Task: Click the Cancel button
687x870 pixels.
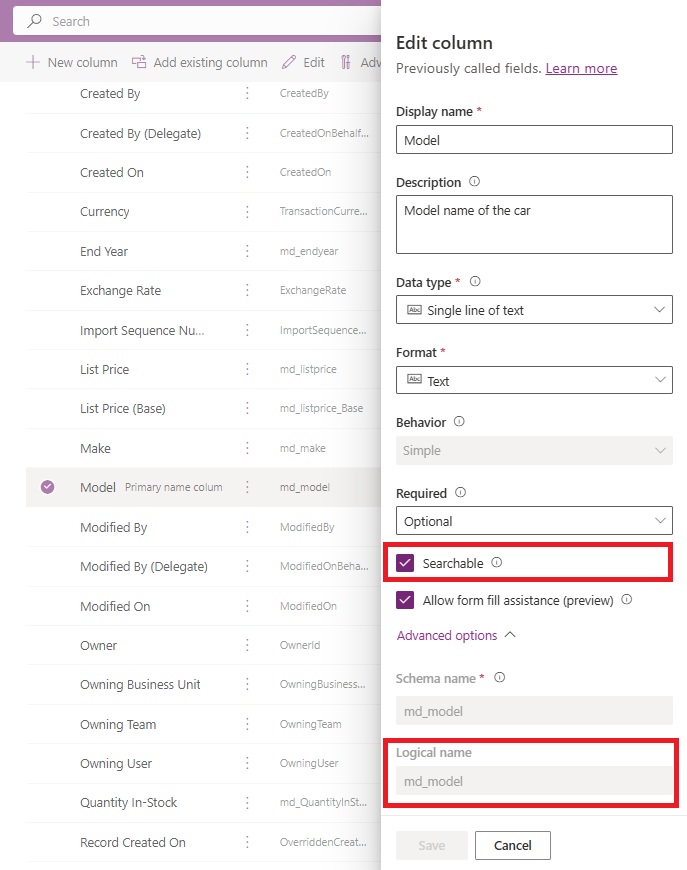Action: pyautogui.click(x=513, y=845)
